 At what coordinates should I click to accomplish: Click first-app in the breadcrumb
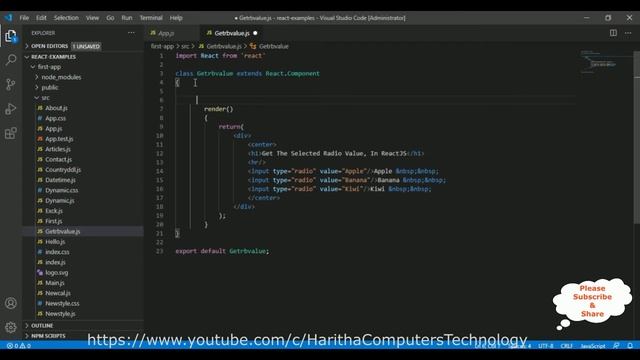pyautogui.click(x=162, y=47)
